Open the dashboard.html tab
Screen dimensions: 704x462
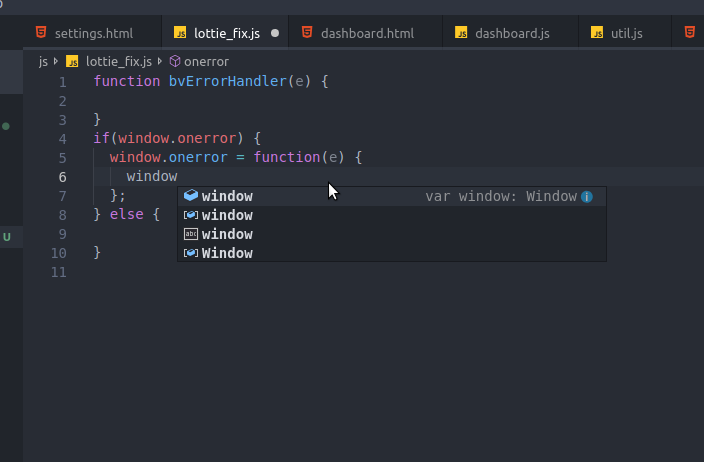click(x=367, y=33)
